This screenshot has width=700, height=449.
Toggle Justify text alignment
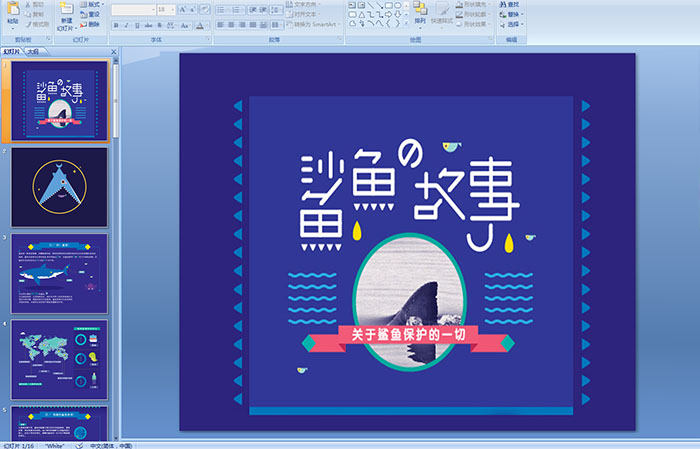[x=253, y=25]
